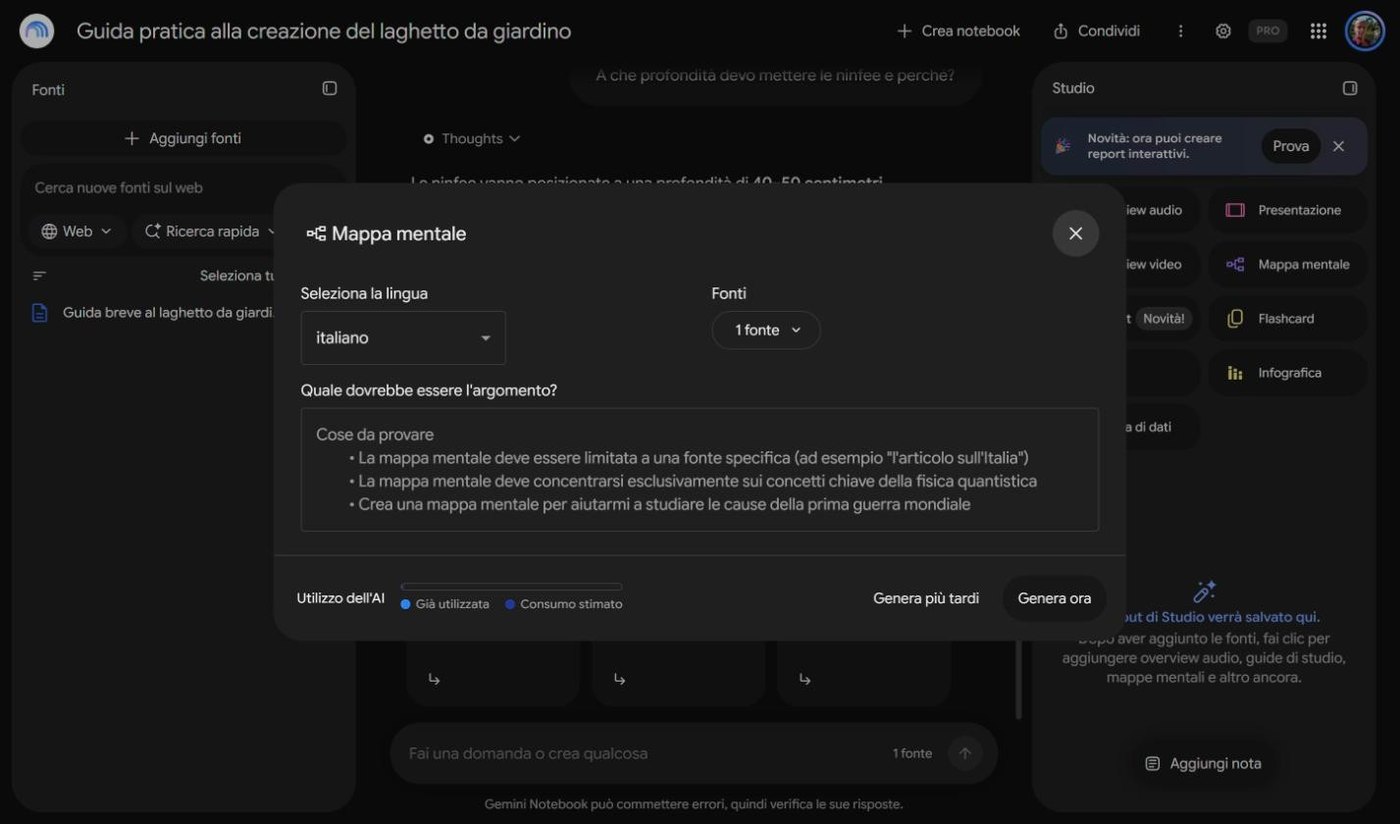
Task: Click the chat area scrollbar
Action: click(x=1018, y=679)
